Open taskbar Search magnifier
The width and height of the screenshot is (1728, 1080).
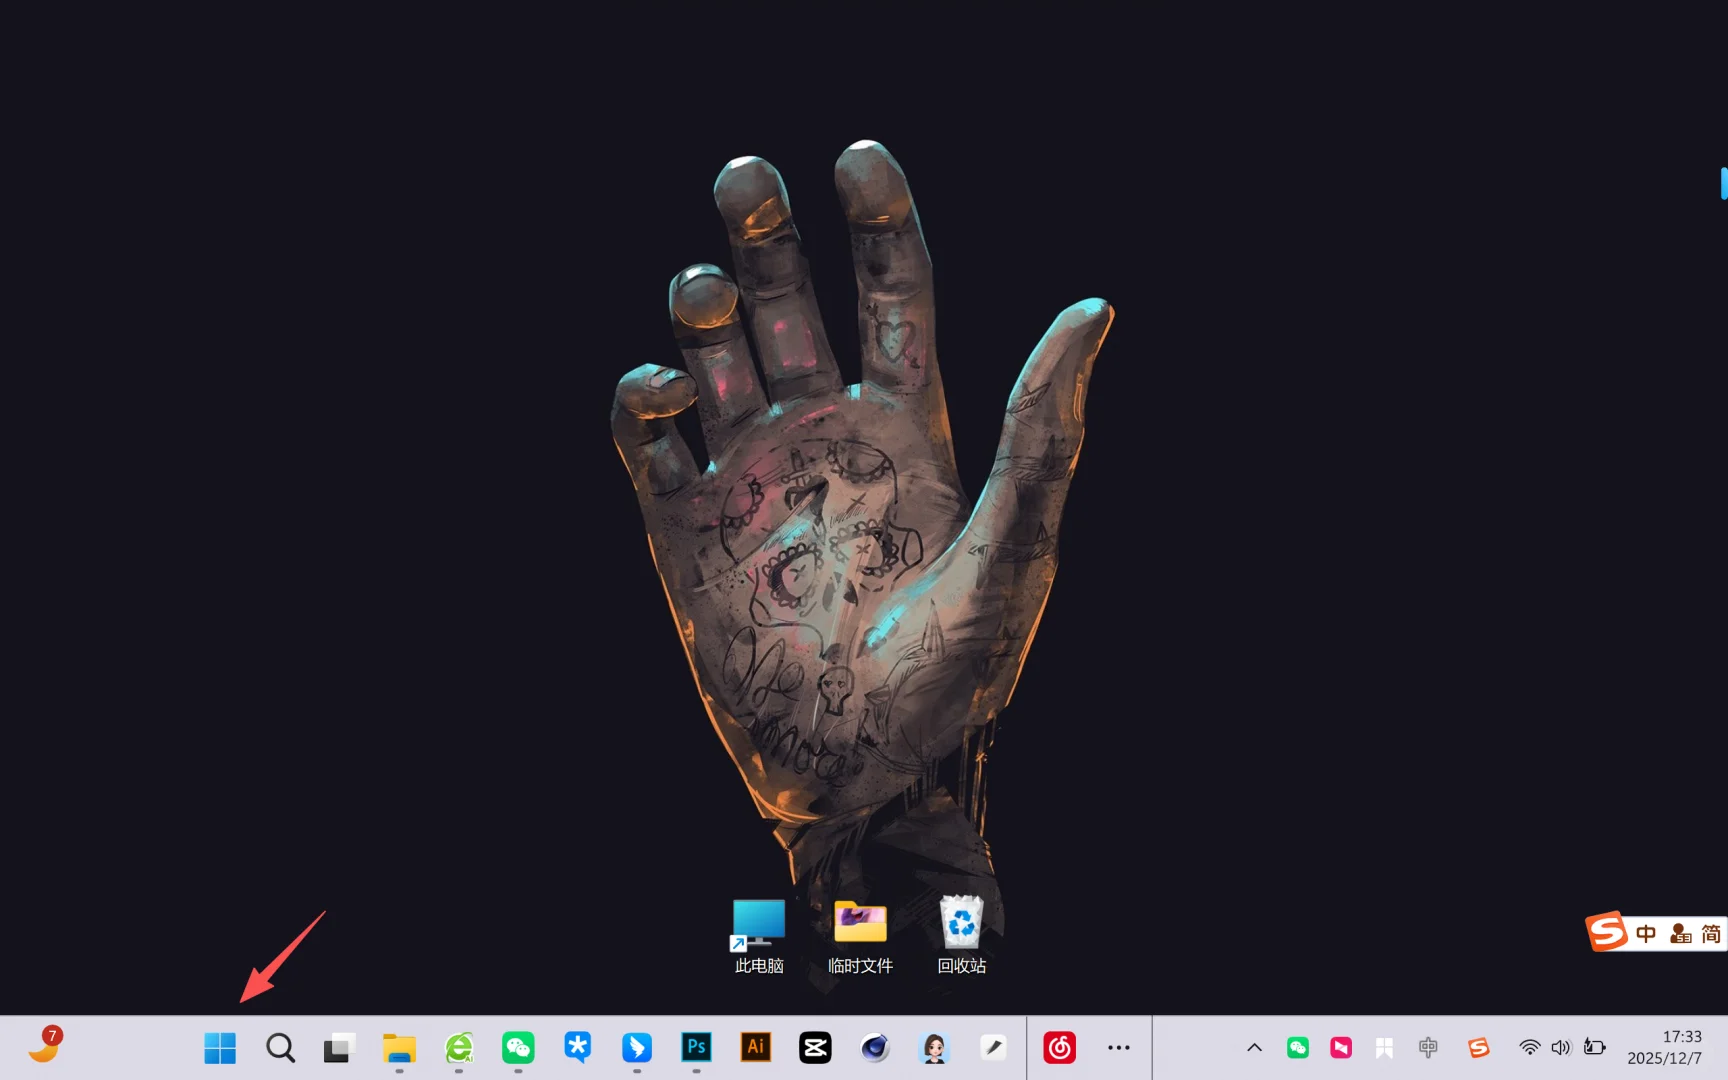point(280,1048)
